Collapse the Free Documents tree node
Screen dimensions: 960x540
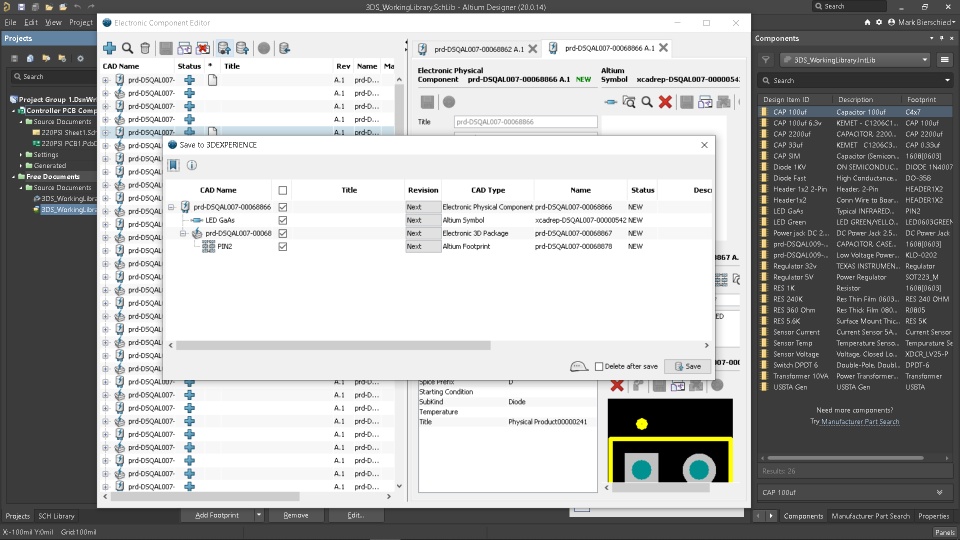coord(14,176)
